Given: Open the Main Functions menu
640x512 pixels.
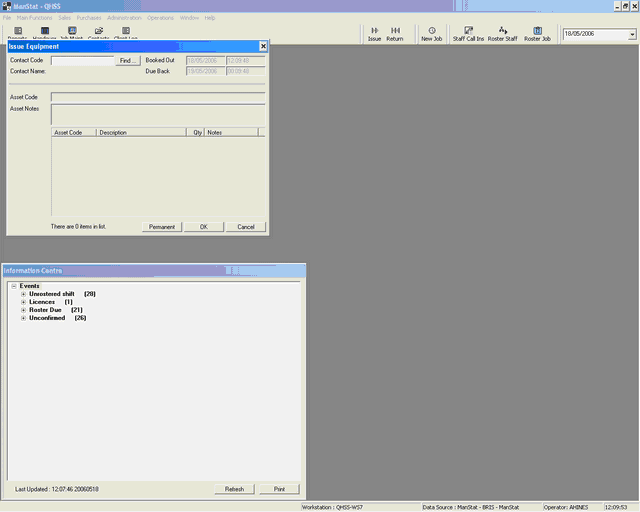Looking at the screenshot, I should pyautogui.click(x=34, y=18).
